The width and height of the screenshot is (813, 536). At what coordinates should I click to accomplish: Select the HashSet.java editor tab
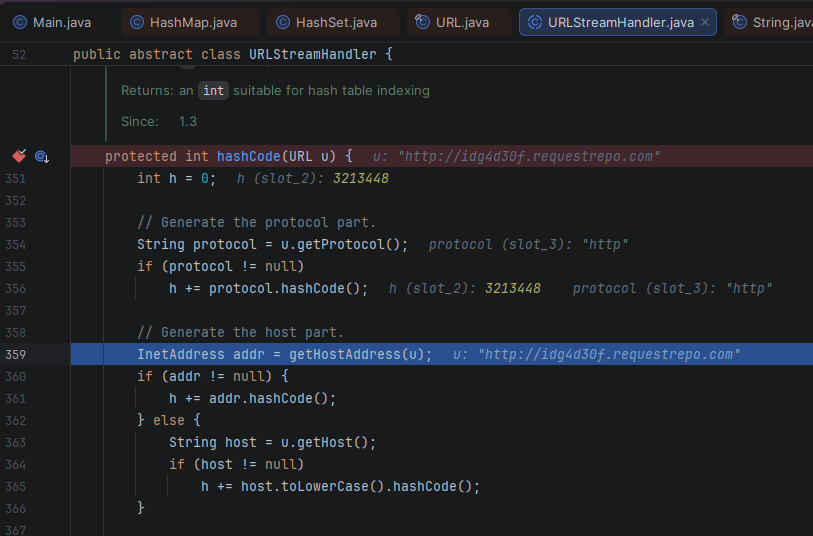(336, 22)
